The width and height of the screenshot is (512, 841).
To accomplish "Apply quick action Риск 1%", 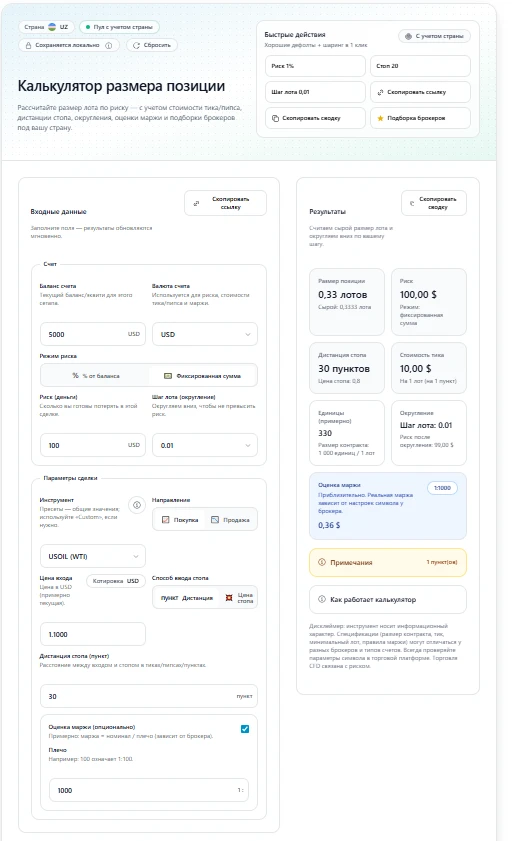I will (315, 66).
